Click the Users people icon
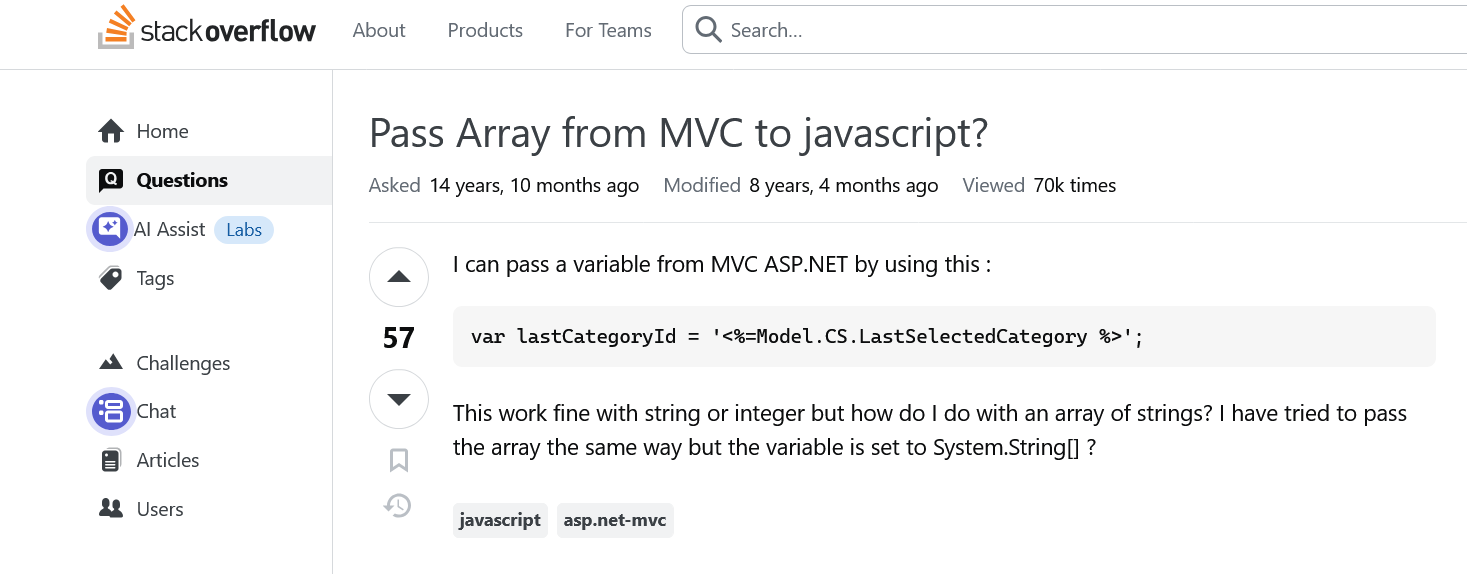Image resolution: width=1467 pixels, height=574 pixels. 111,509
